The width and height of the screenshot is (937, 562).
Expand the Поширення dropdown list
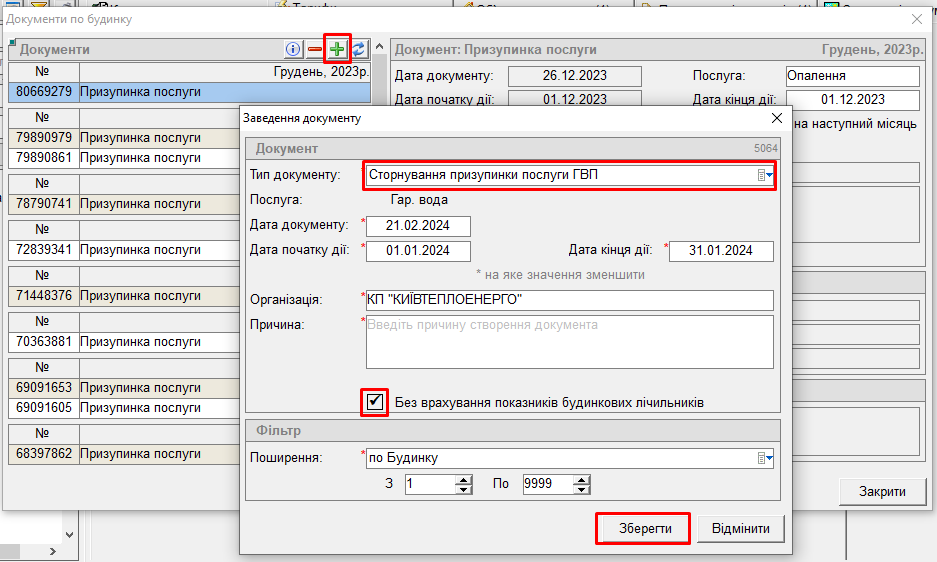(766, 458)
